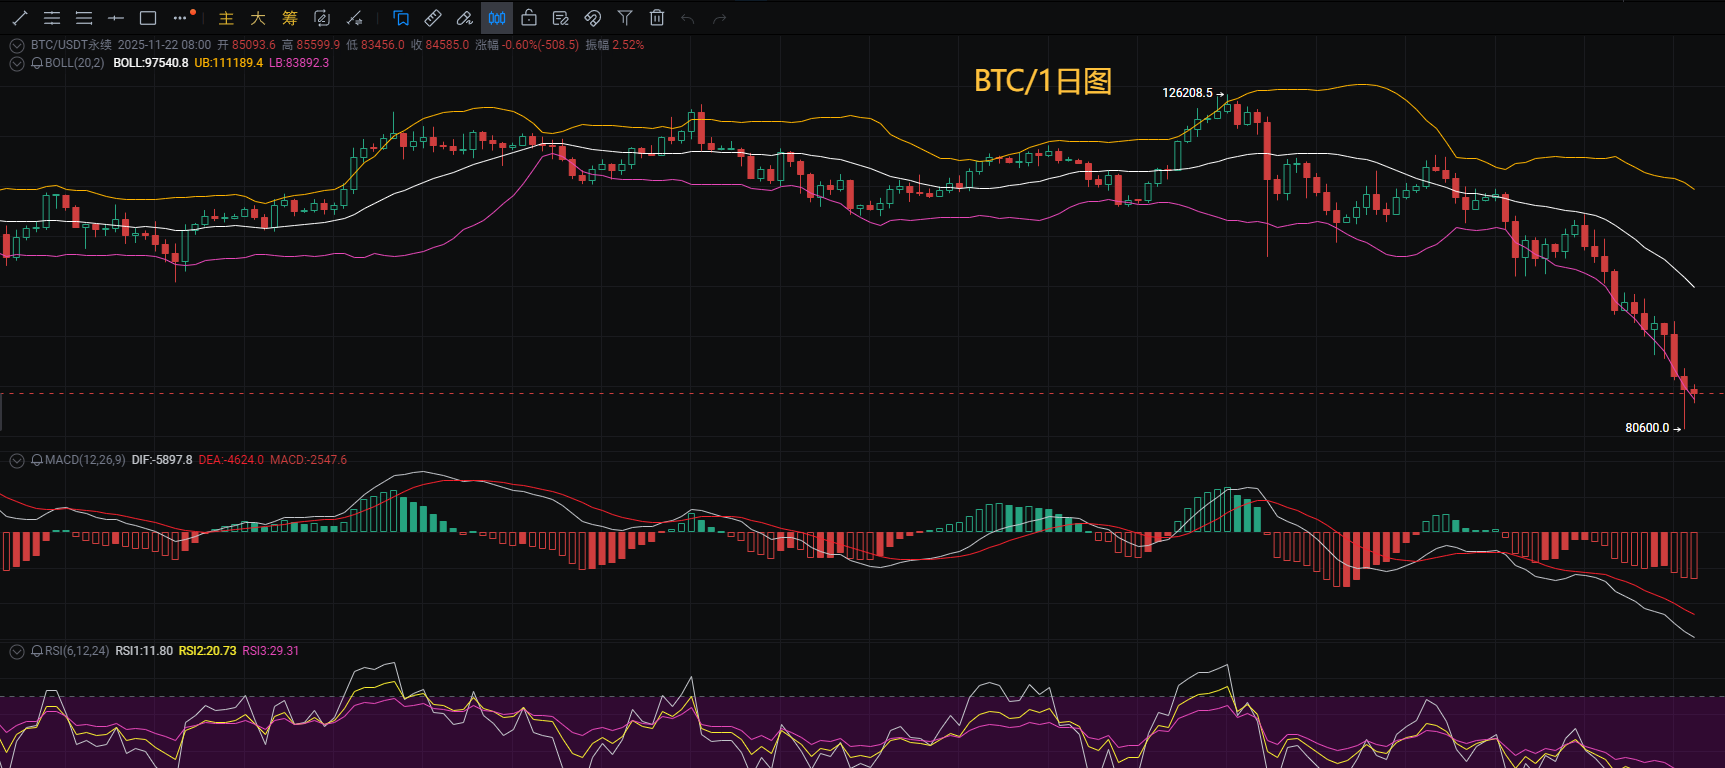Screen dimensions: 1725x768
Task: Select the horizontal ray line tool
Action: [116, 18]
